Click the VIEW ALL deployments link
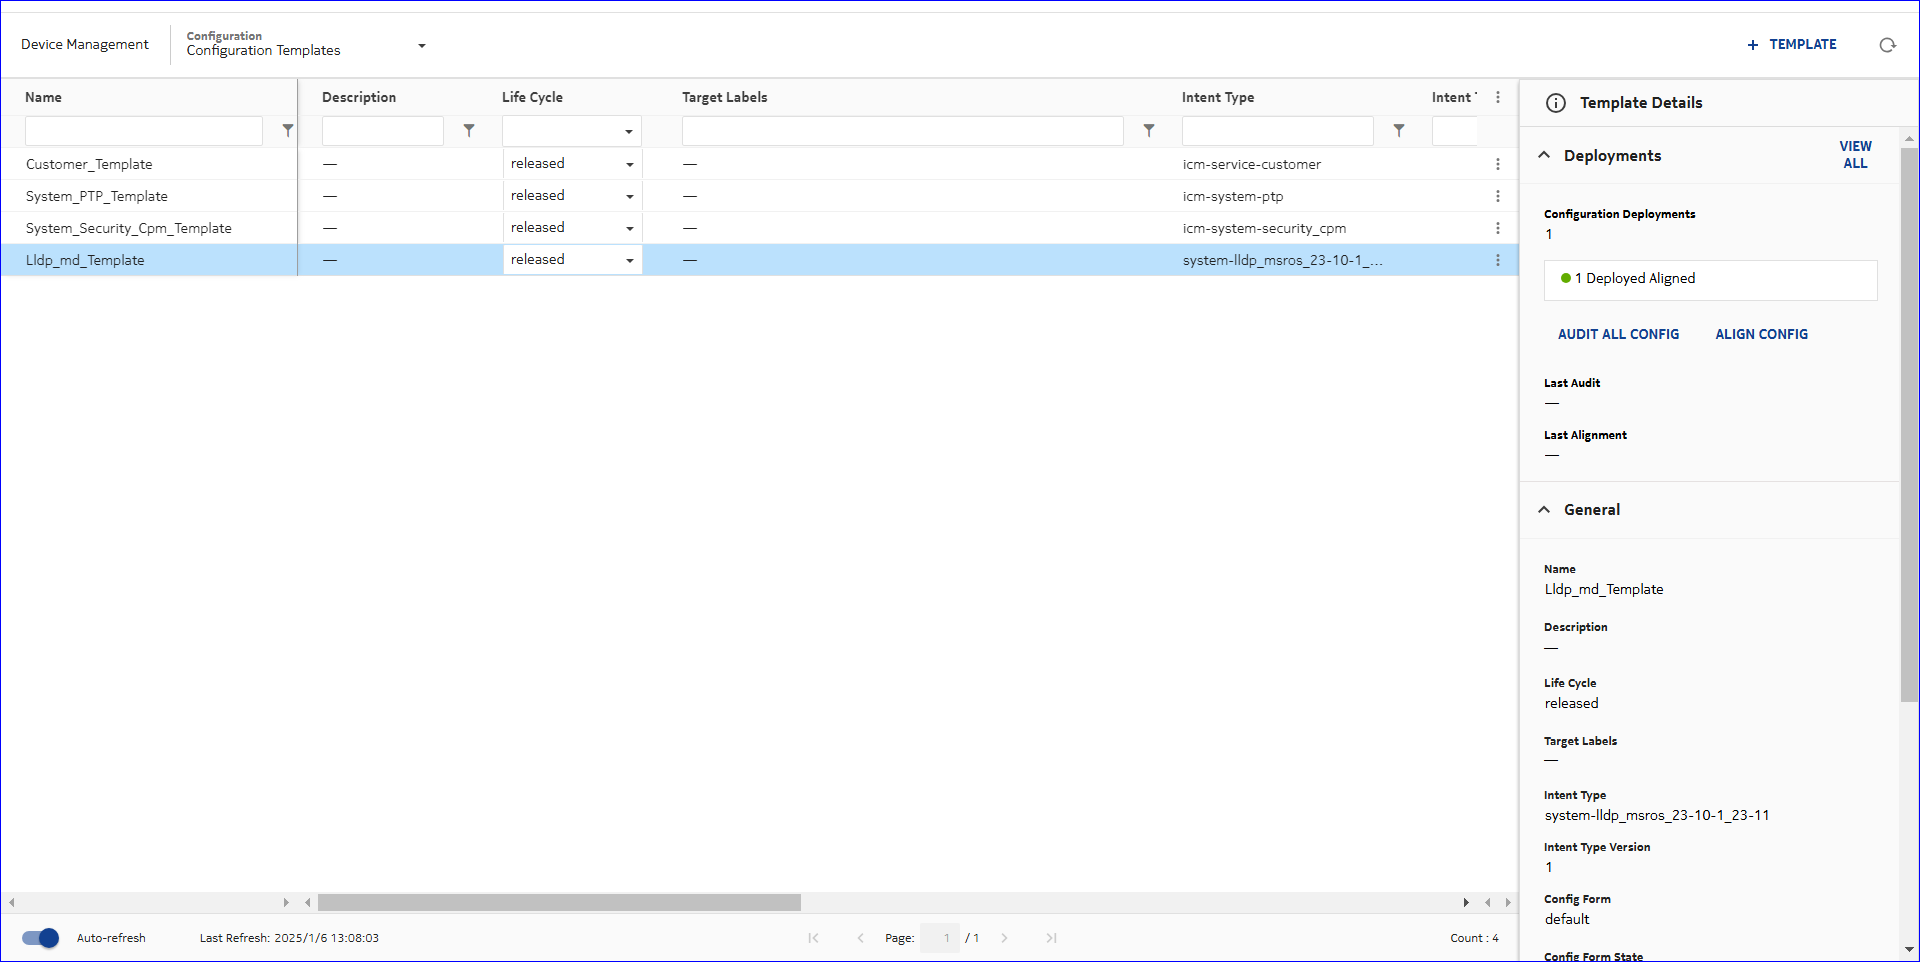The image size is (1920, 962). [1855, 154]
